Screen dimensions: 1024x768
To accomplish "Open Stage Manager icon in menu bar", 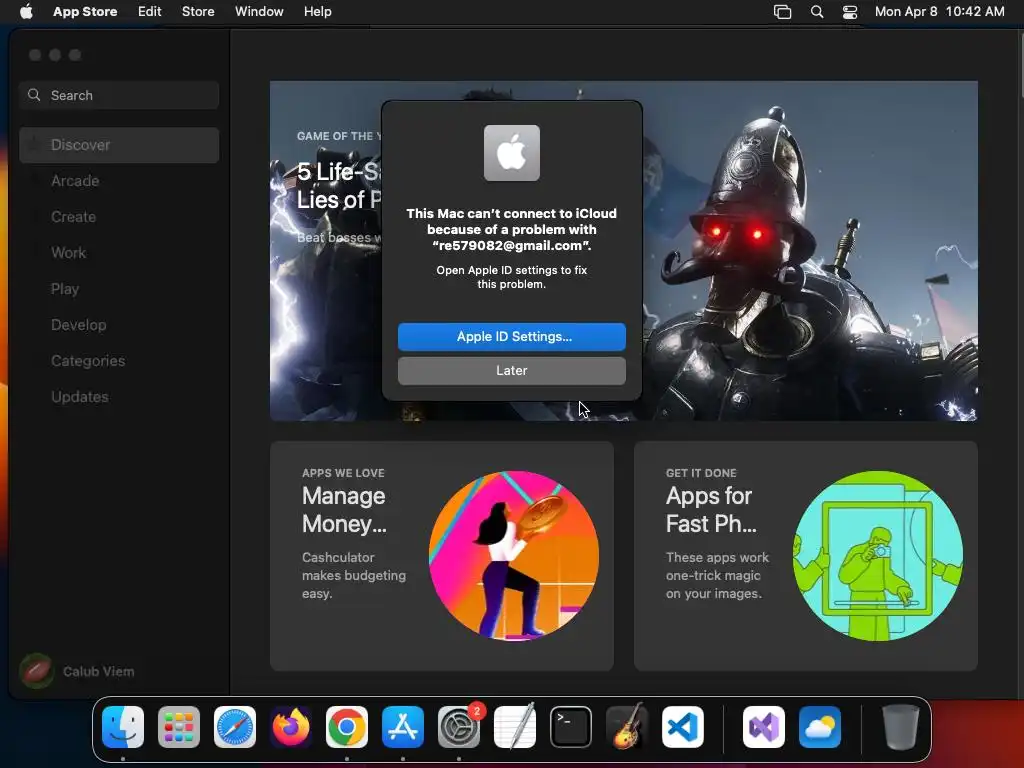I will 782,12.
